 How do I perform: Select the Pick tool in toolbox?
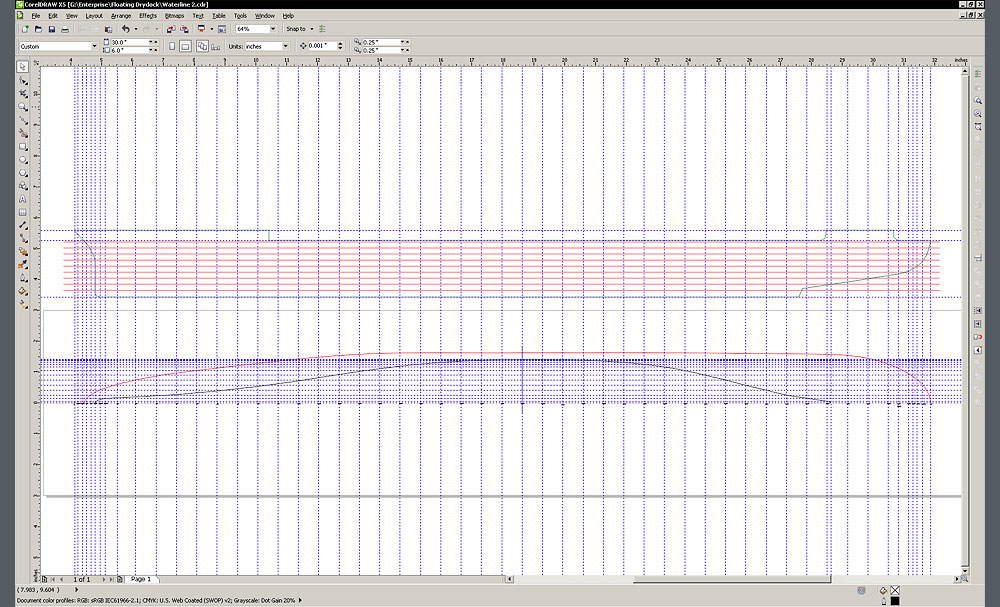(23, 67)
